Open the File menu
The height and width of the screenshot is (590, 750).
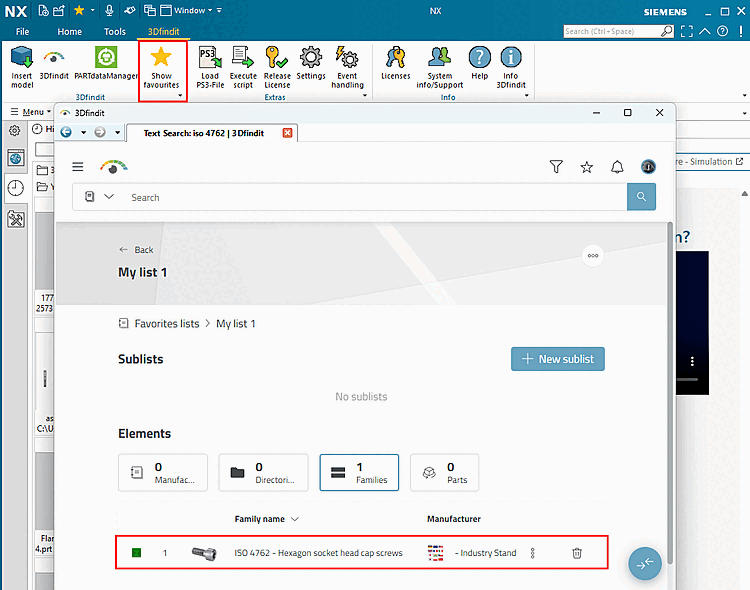point(22,32)
